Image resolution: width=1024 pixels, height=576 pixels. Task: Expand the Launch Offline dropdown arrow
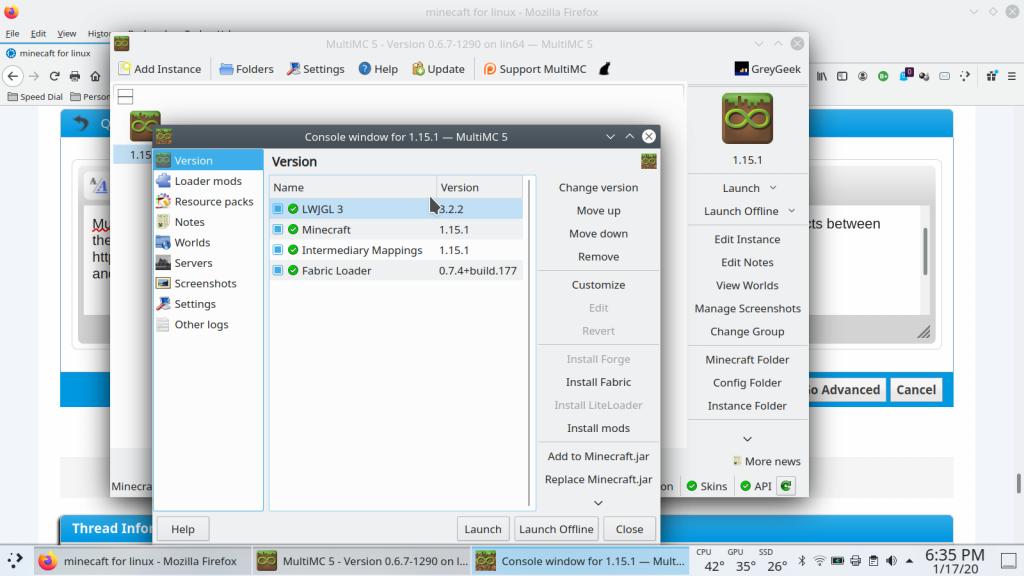[791, 211]
